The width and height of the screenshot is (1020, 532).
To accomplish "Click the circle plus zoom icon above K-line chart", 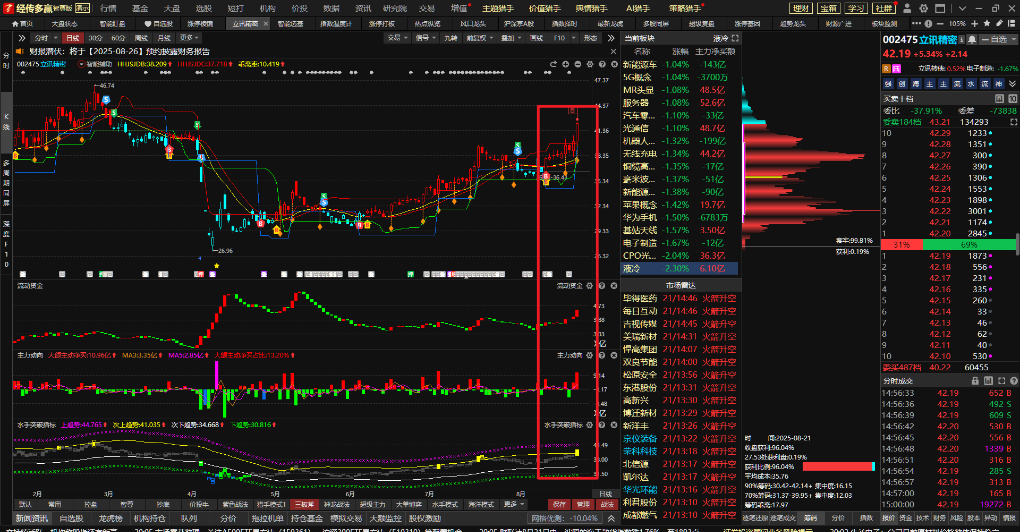I will pyautogui.click(x=565, y=64).
